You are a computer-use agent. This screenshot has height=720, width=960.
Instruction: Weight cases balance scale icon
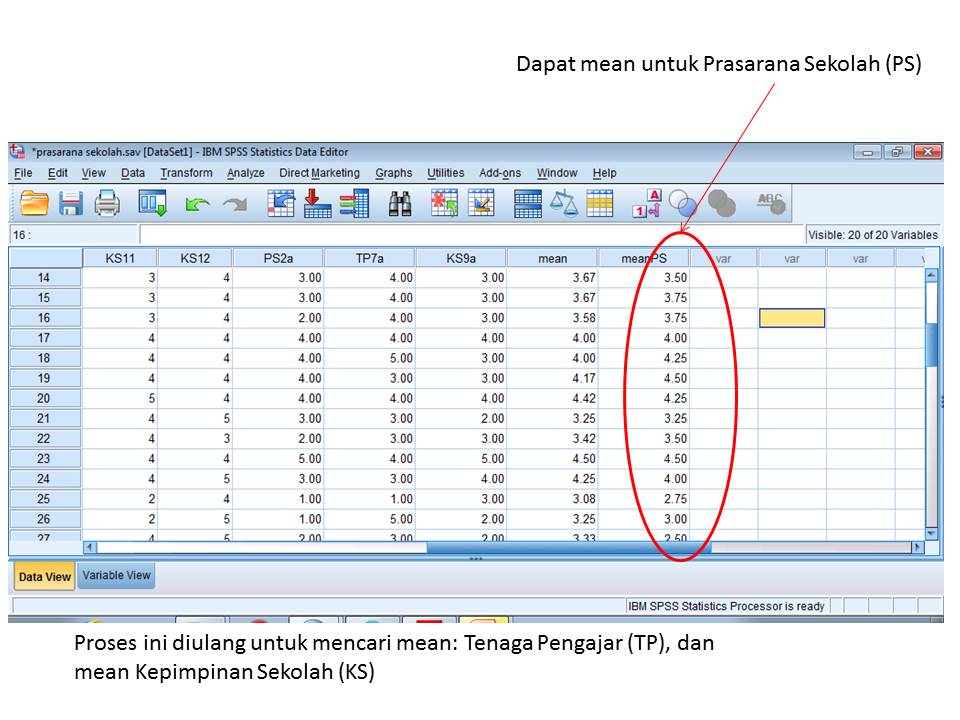click(x=564, y=203)
